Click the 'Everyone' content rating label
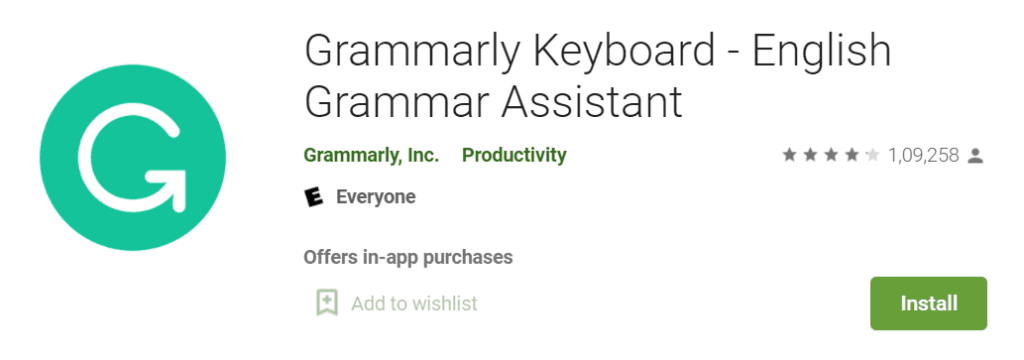Image resolution: width=1024 pixels, height=360 pixels. [x=376, y=196]
